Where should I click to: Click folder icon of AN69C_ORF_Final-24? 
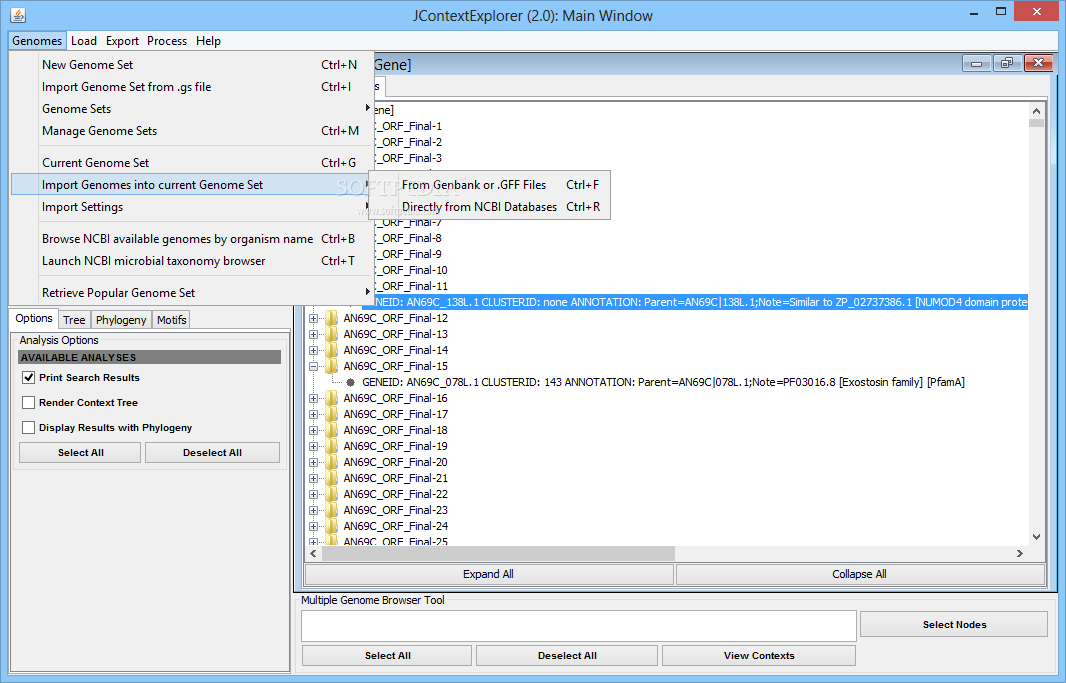332,526
